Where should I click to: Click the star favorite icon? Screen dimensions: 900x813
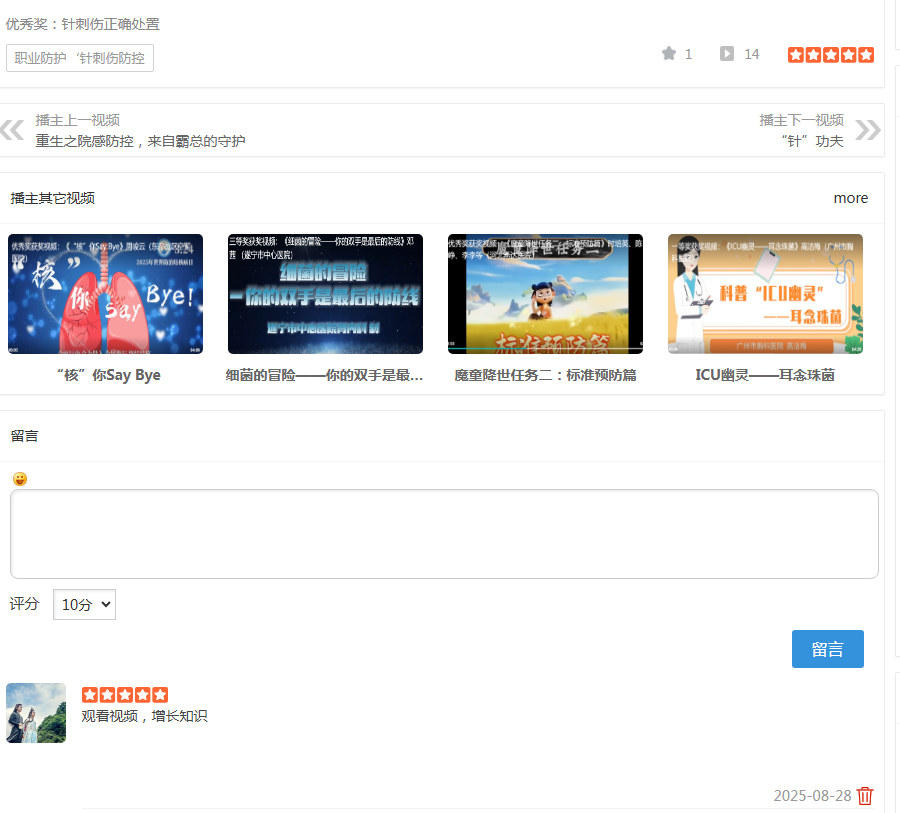click(x=669, y=54)
